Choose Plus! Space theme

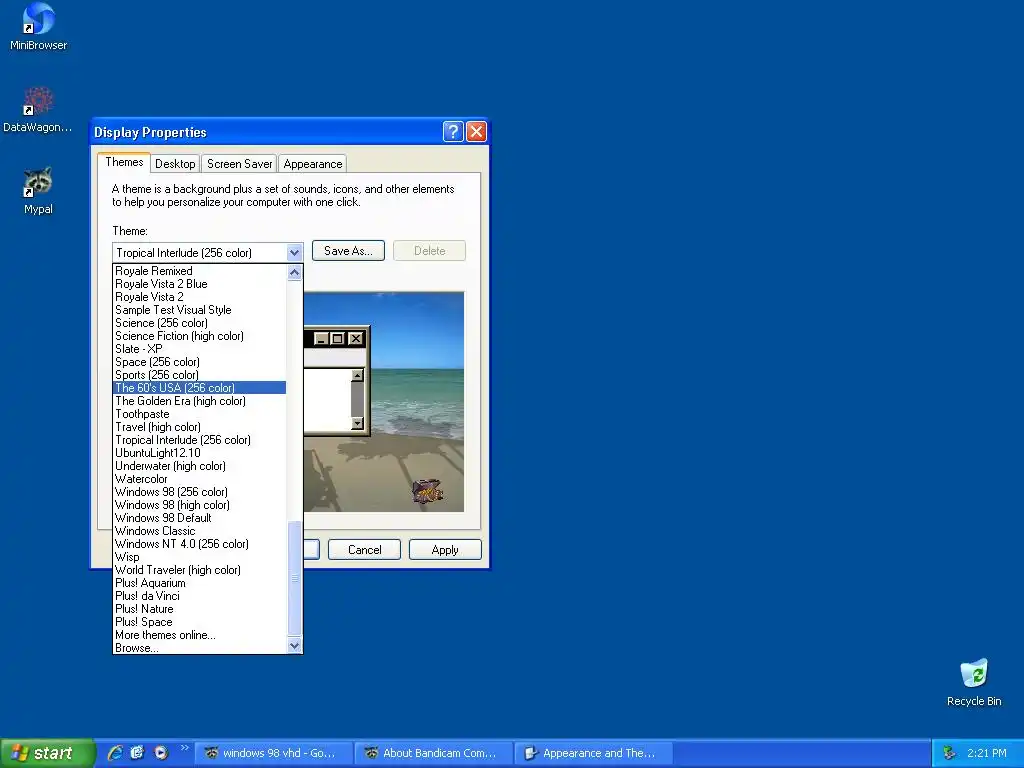(x=200, y=622)
